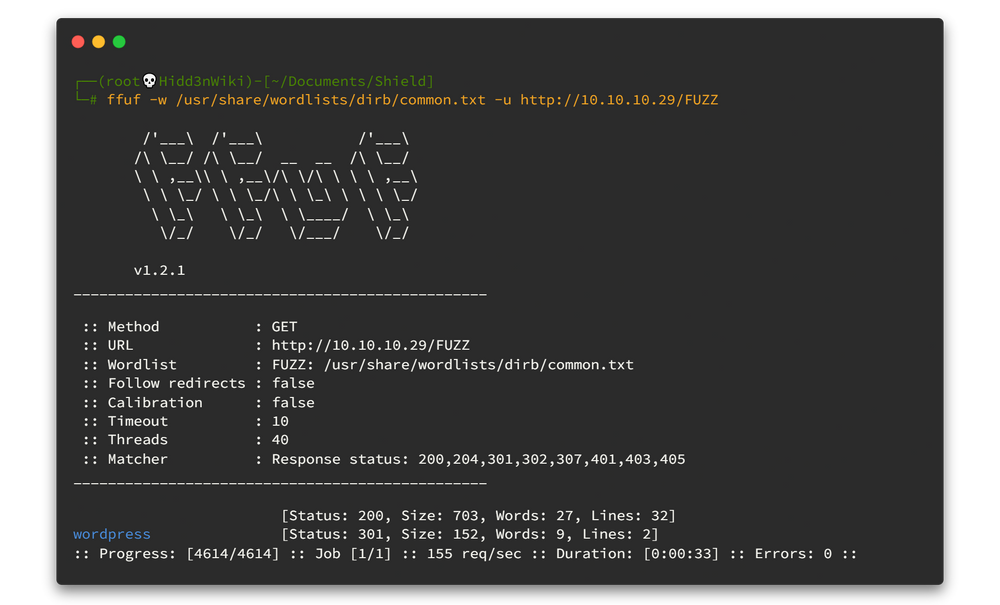Click the root username in the prompt
The height and width of the screenshot is (605, 1000).
[x=122, y=81]
